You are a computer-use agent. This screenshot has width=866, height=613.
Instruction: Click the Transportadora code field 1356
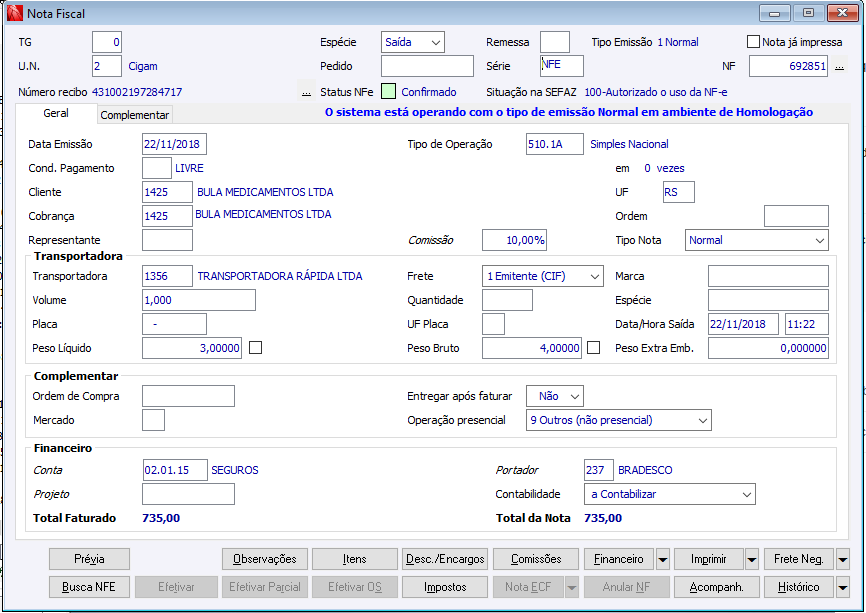(167, 276)
